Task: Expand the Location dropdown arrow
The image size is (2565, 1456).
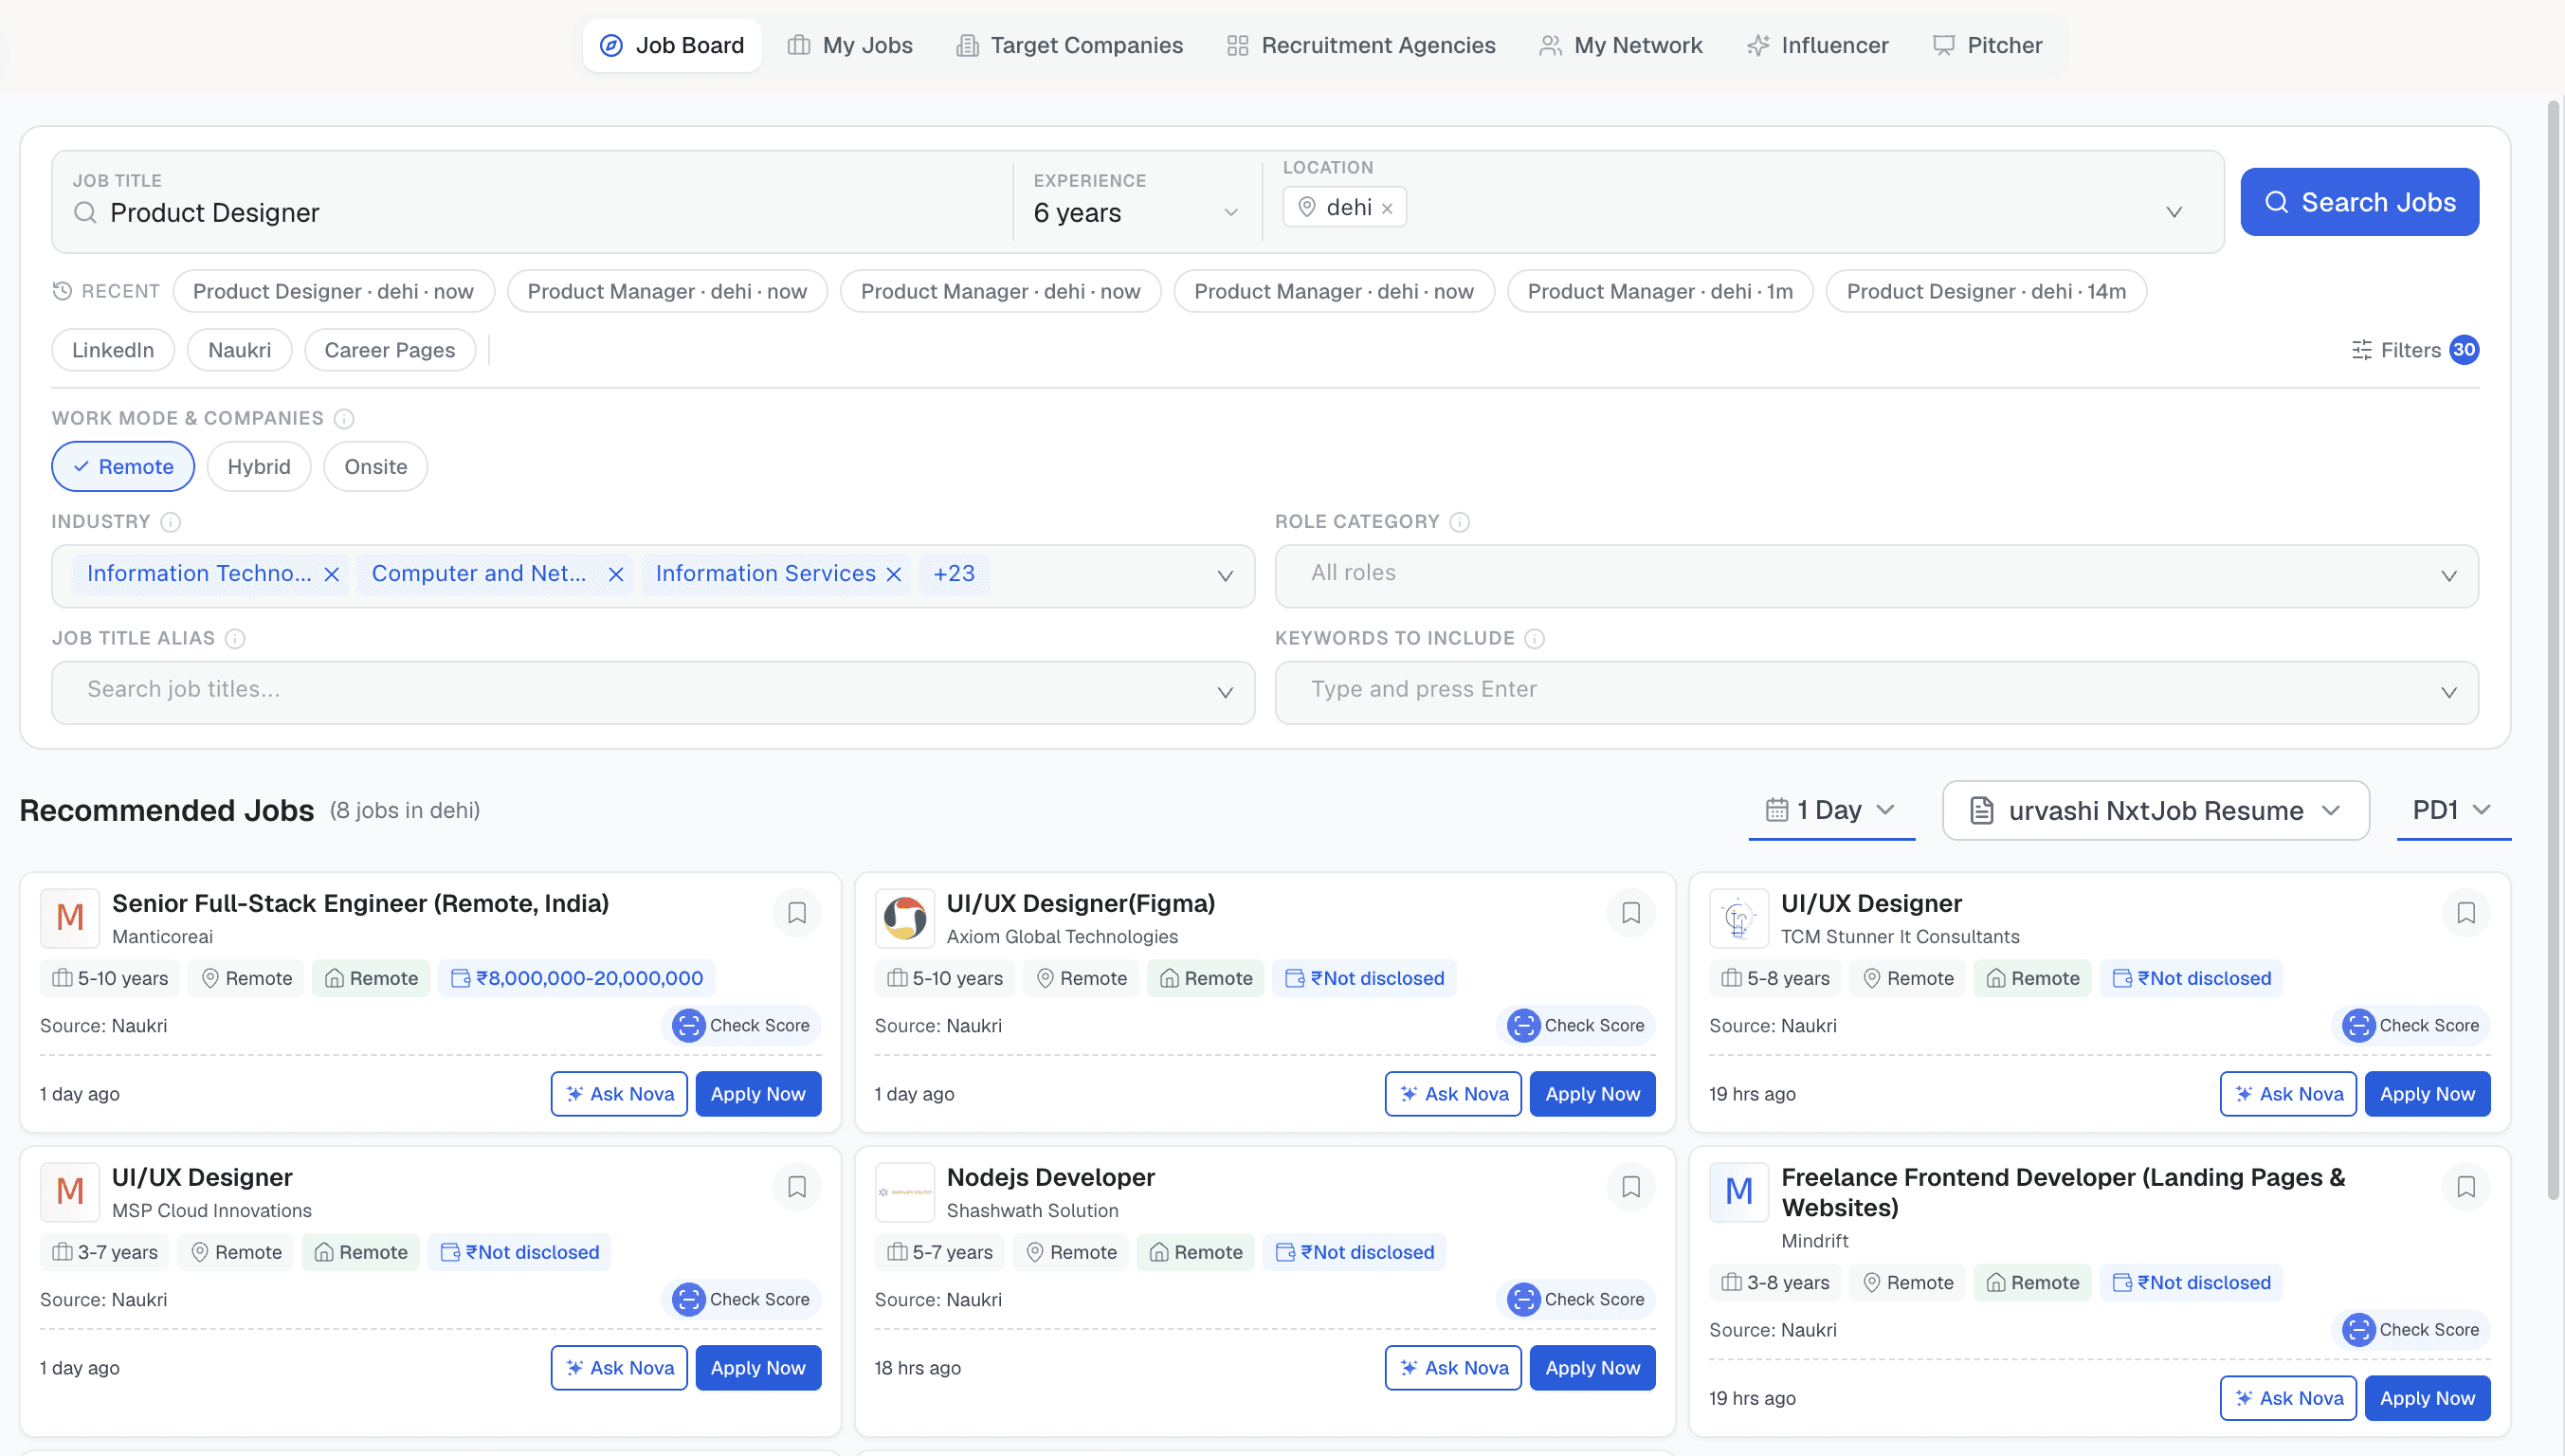Action: click(x=2174, y=212)
